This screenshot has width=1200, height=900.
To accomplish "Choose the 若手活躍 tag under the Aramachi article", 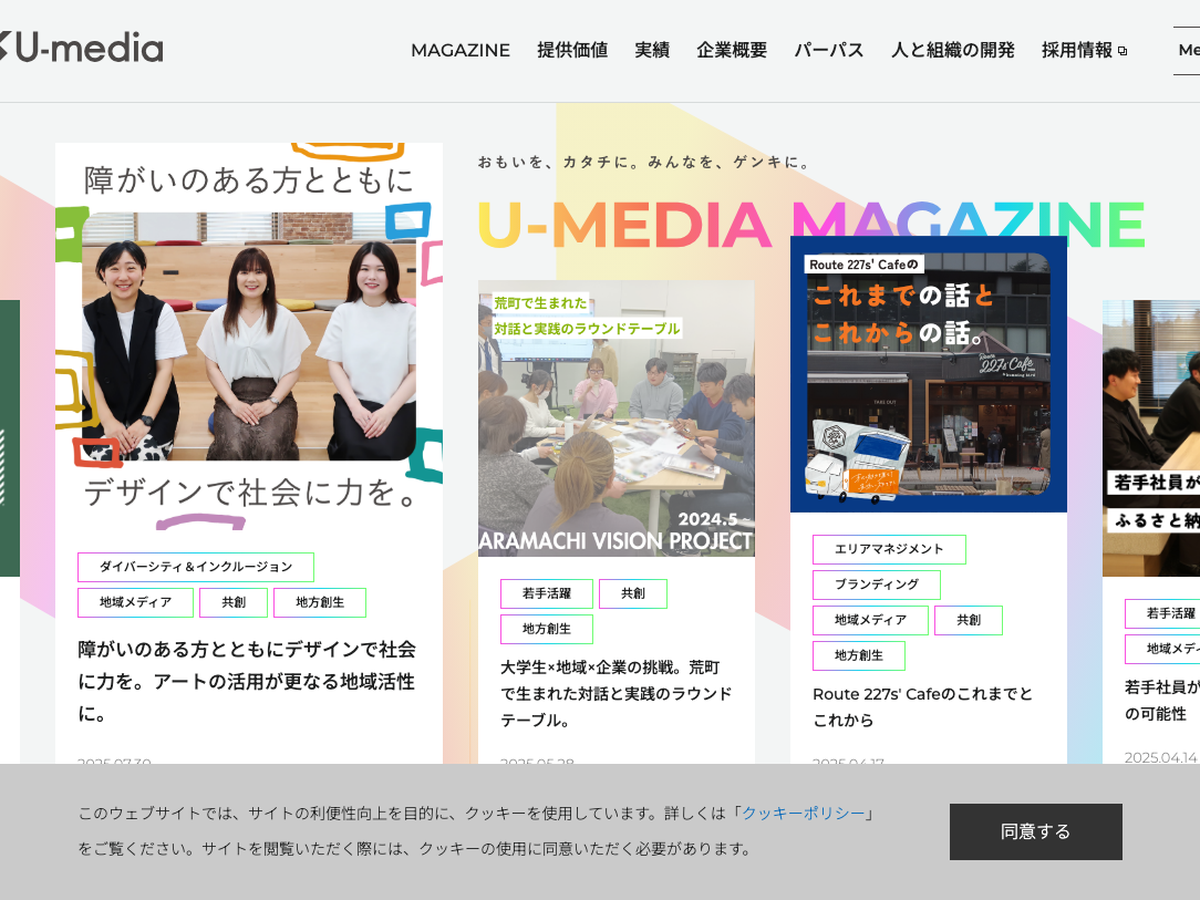I will (546, 593).
